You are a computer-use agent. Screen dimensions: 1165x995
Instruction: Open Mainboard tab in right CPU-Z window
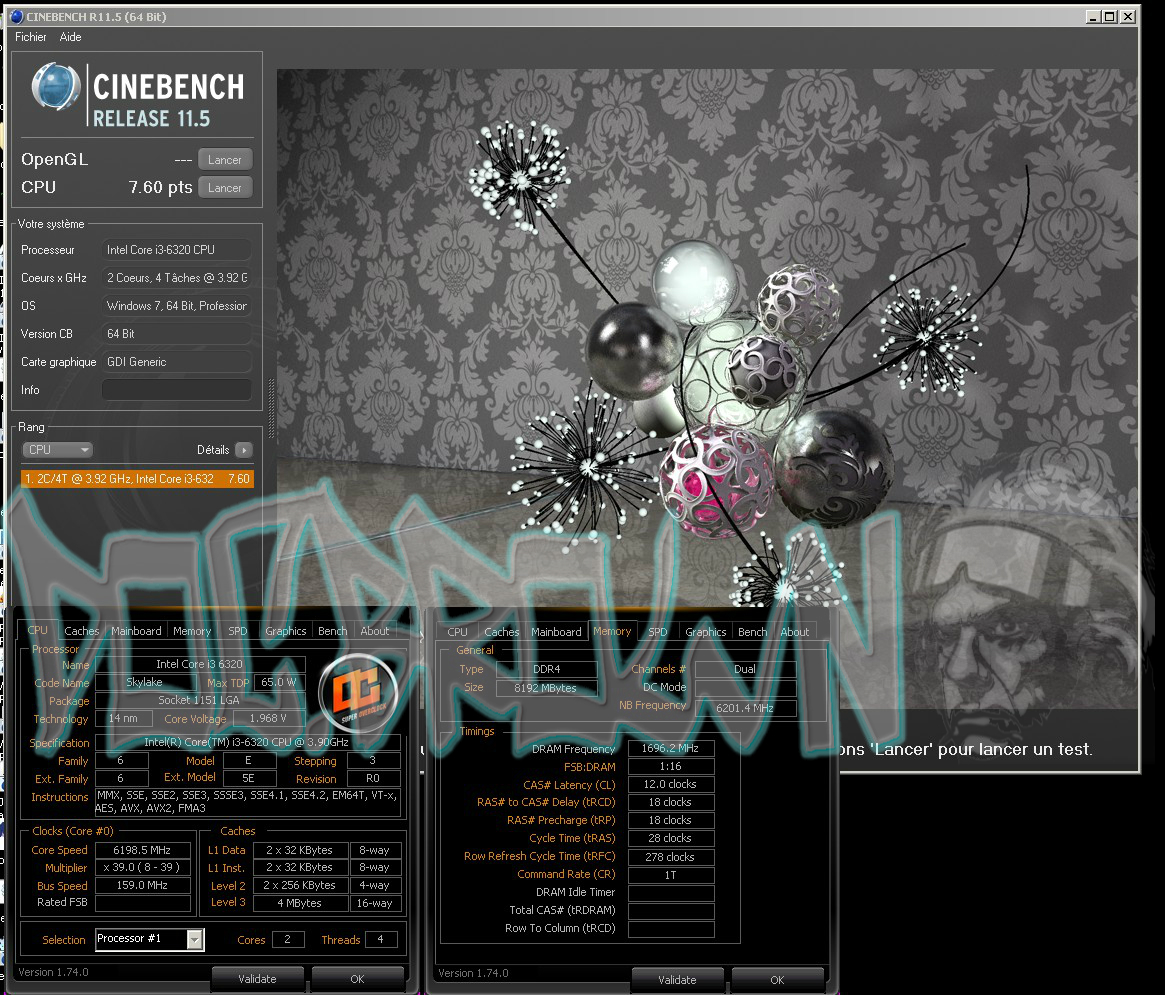point(556,632)
